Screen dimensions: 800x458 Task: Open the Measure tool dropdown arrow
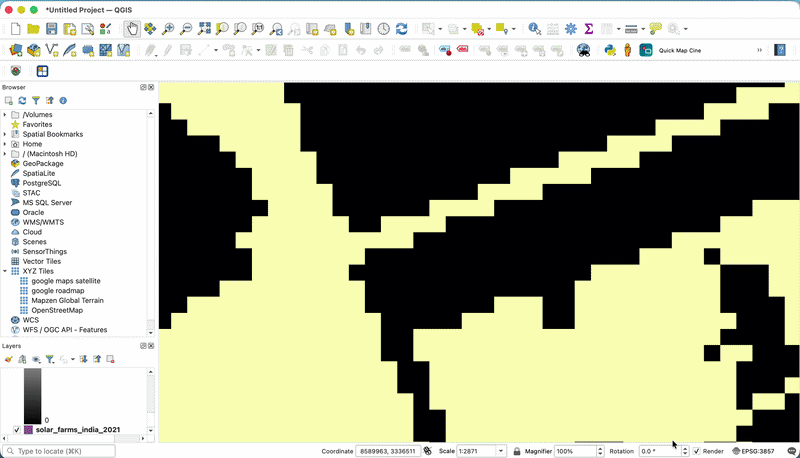(x=643, y=29)
